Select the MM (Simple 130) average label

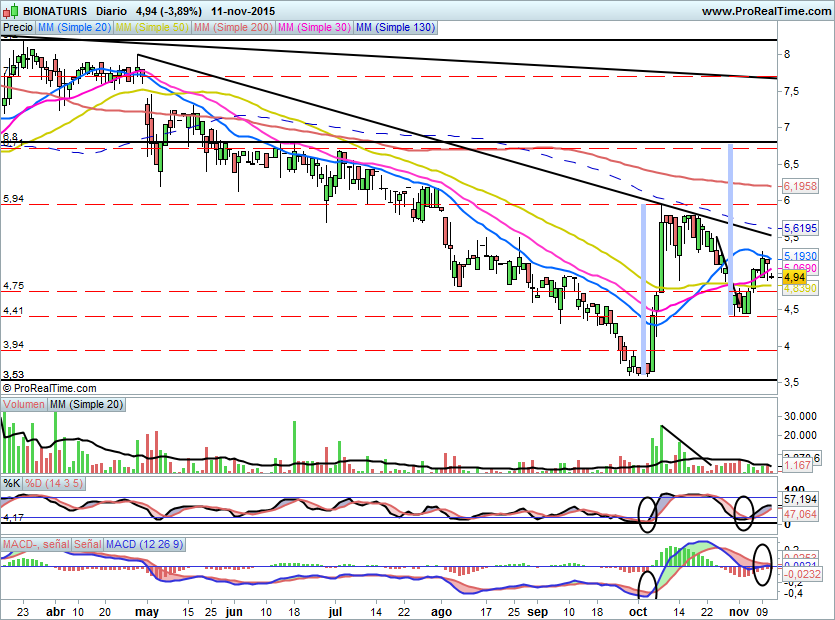[x=395, y=28]
